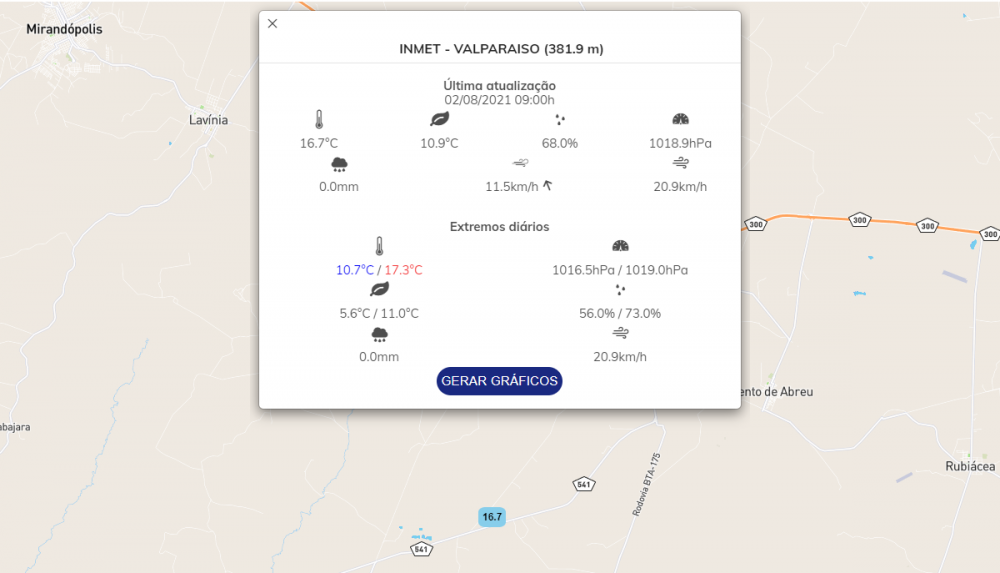Click the wind direction arrow beside 11.5km/h

coord(548,186)
